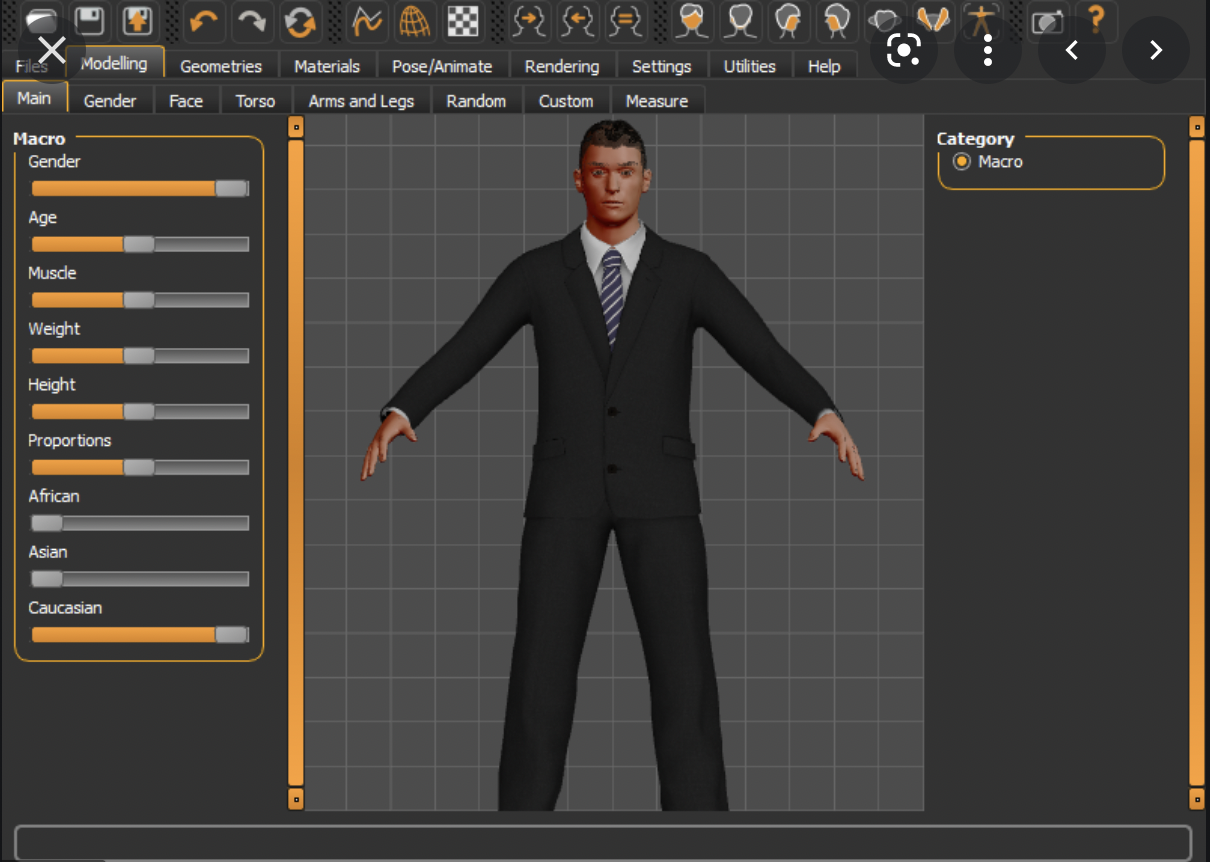Viewport: 1210px width, 862px height.
Task: Click the right panel orange scrollbar
Action: tap(1197, 460)
